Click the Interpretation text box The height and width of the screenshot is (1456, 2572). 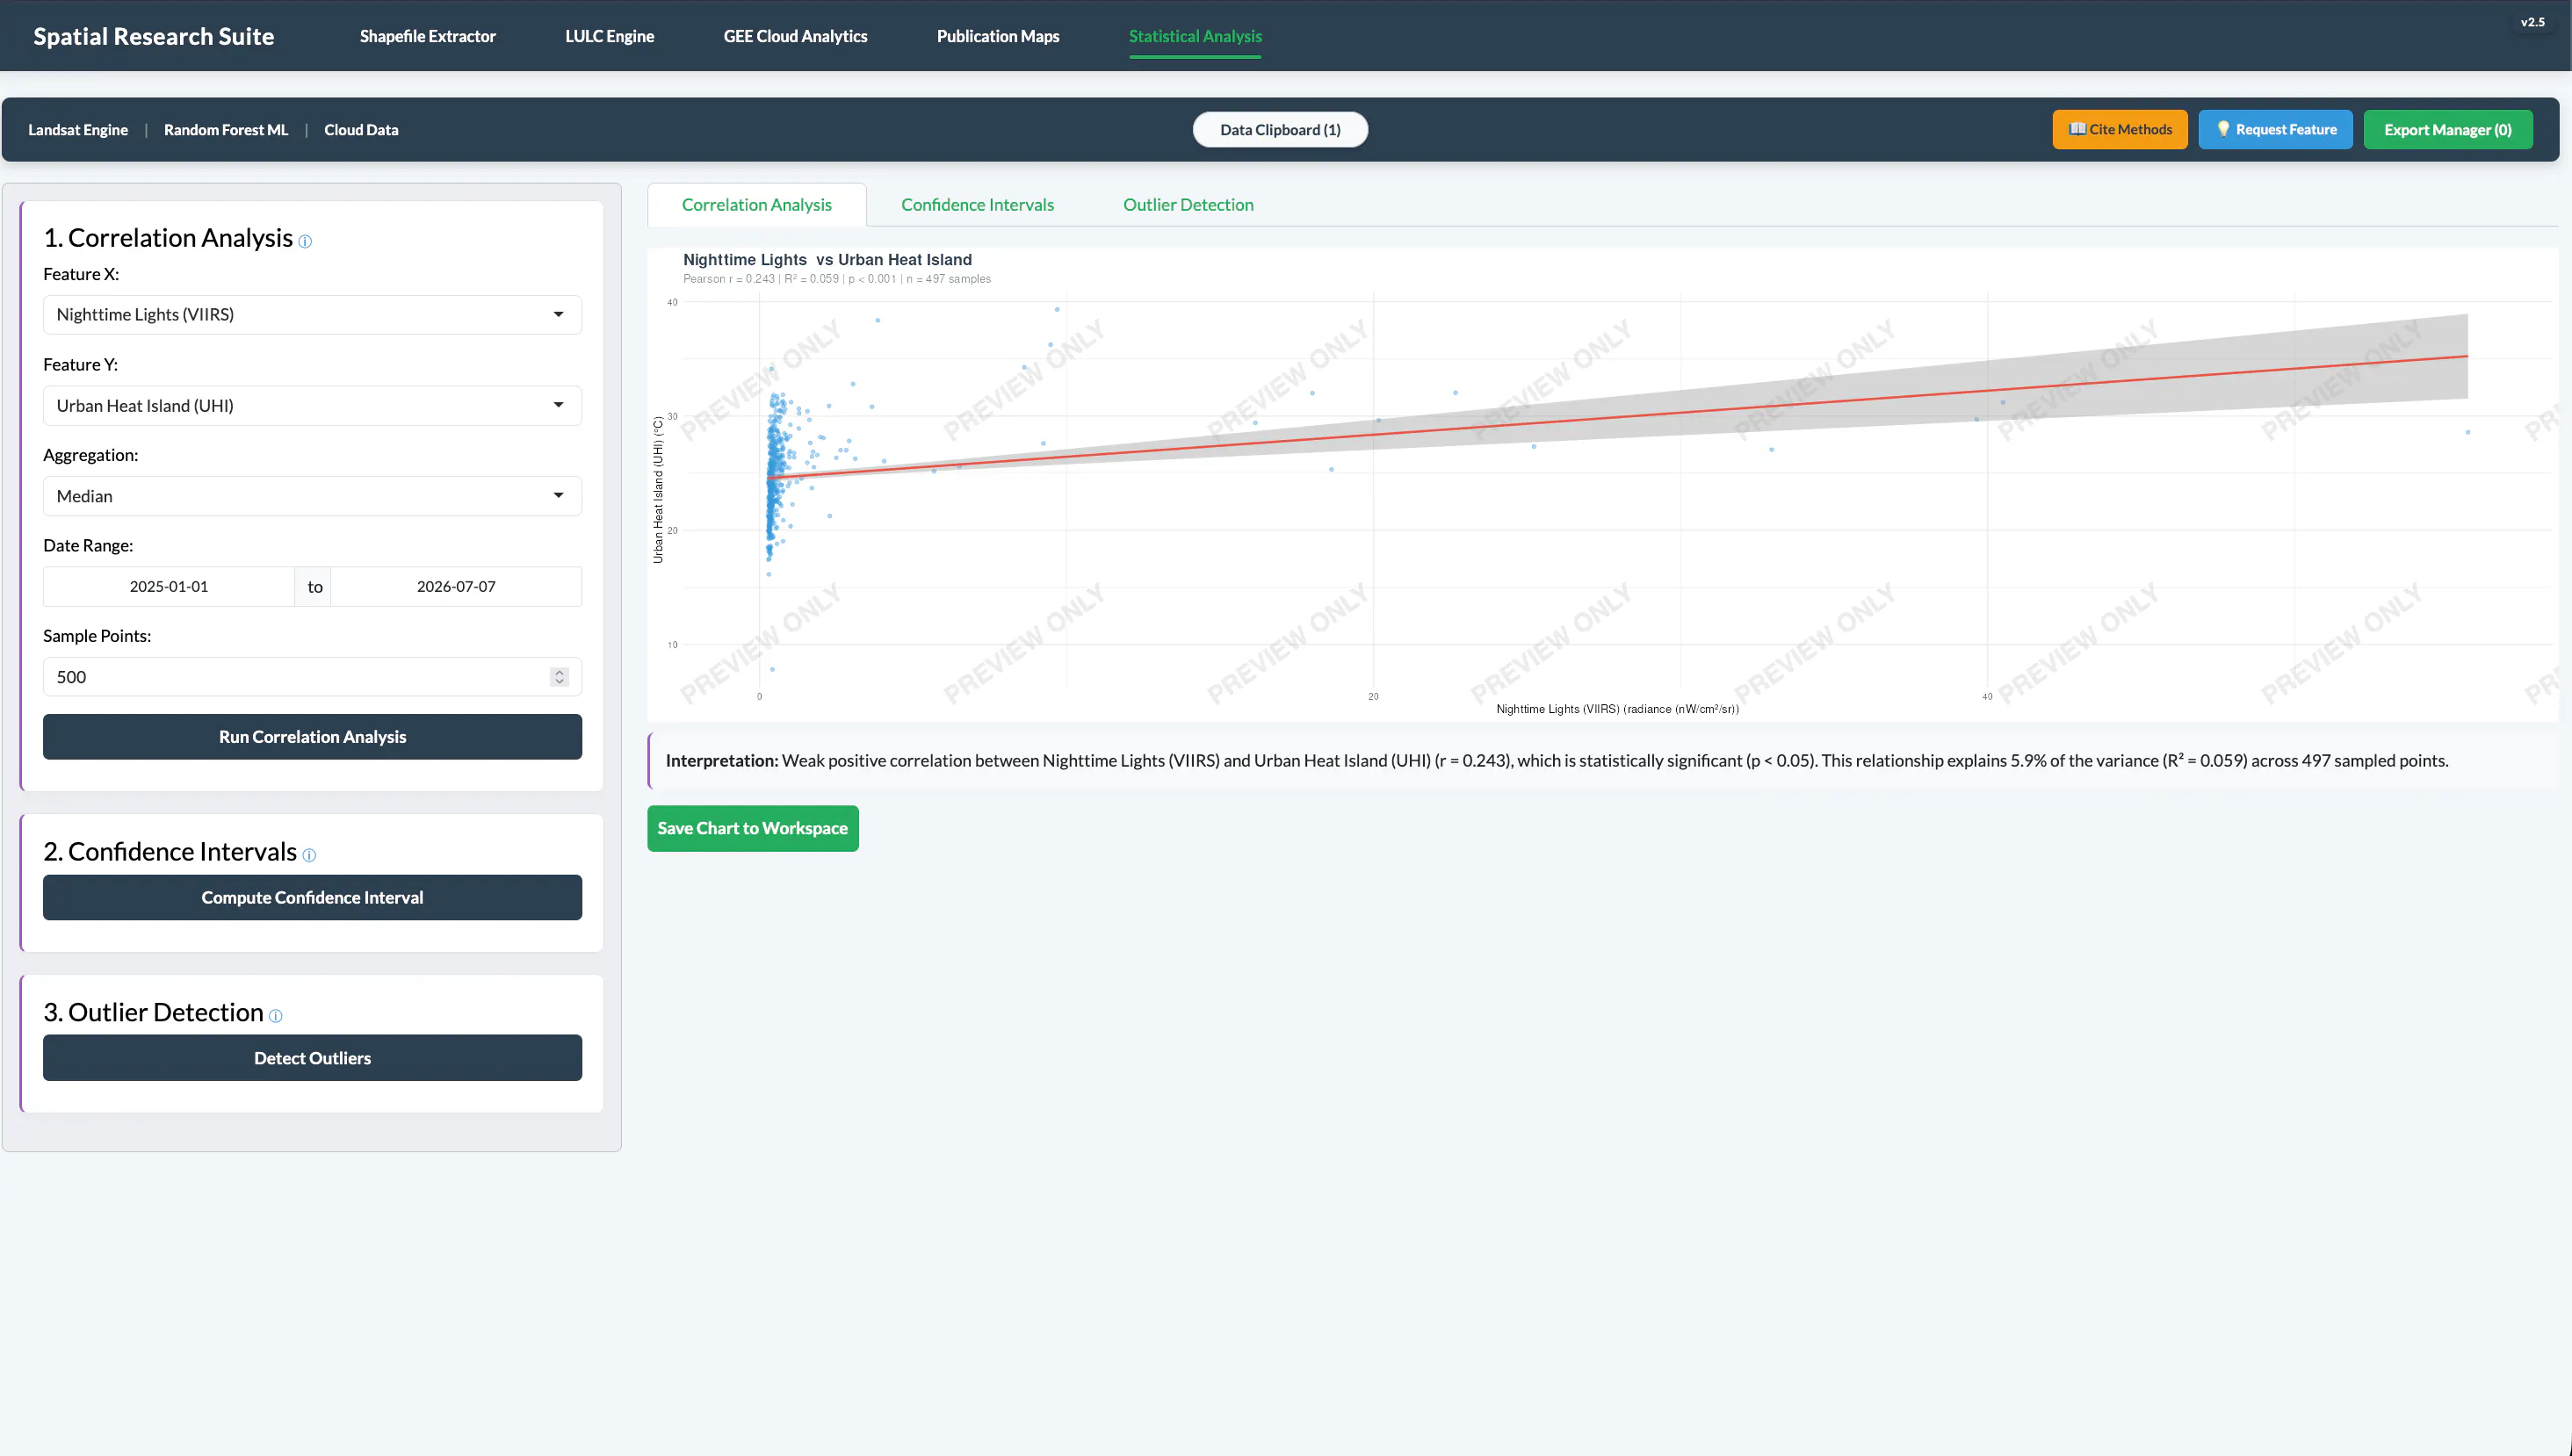click(x=1602, y=761)
